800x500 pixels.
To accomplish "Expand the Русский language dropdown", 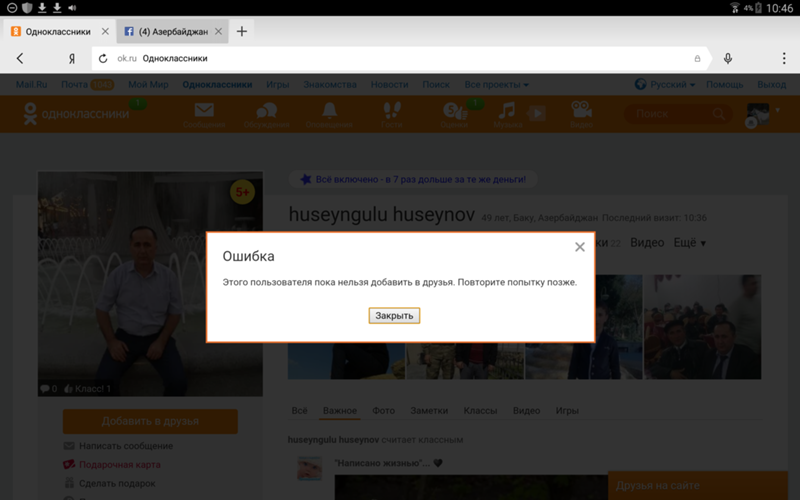I will 665,85.
